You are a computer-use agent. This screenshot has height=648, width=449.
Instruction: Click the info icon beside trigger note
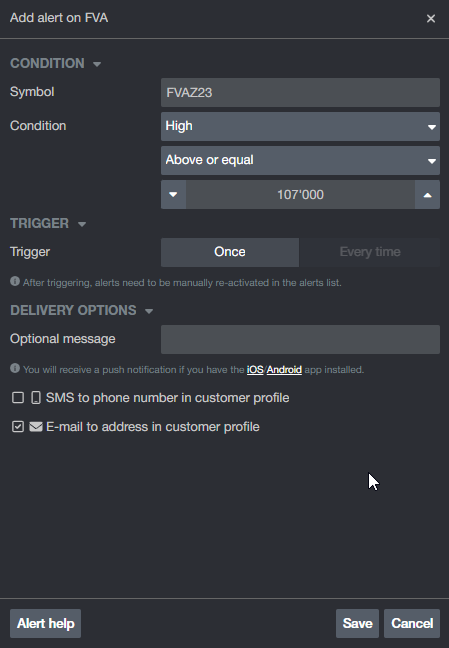(15, 281)
